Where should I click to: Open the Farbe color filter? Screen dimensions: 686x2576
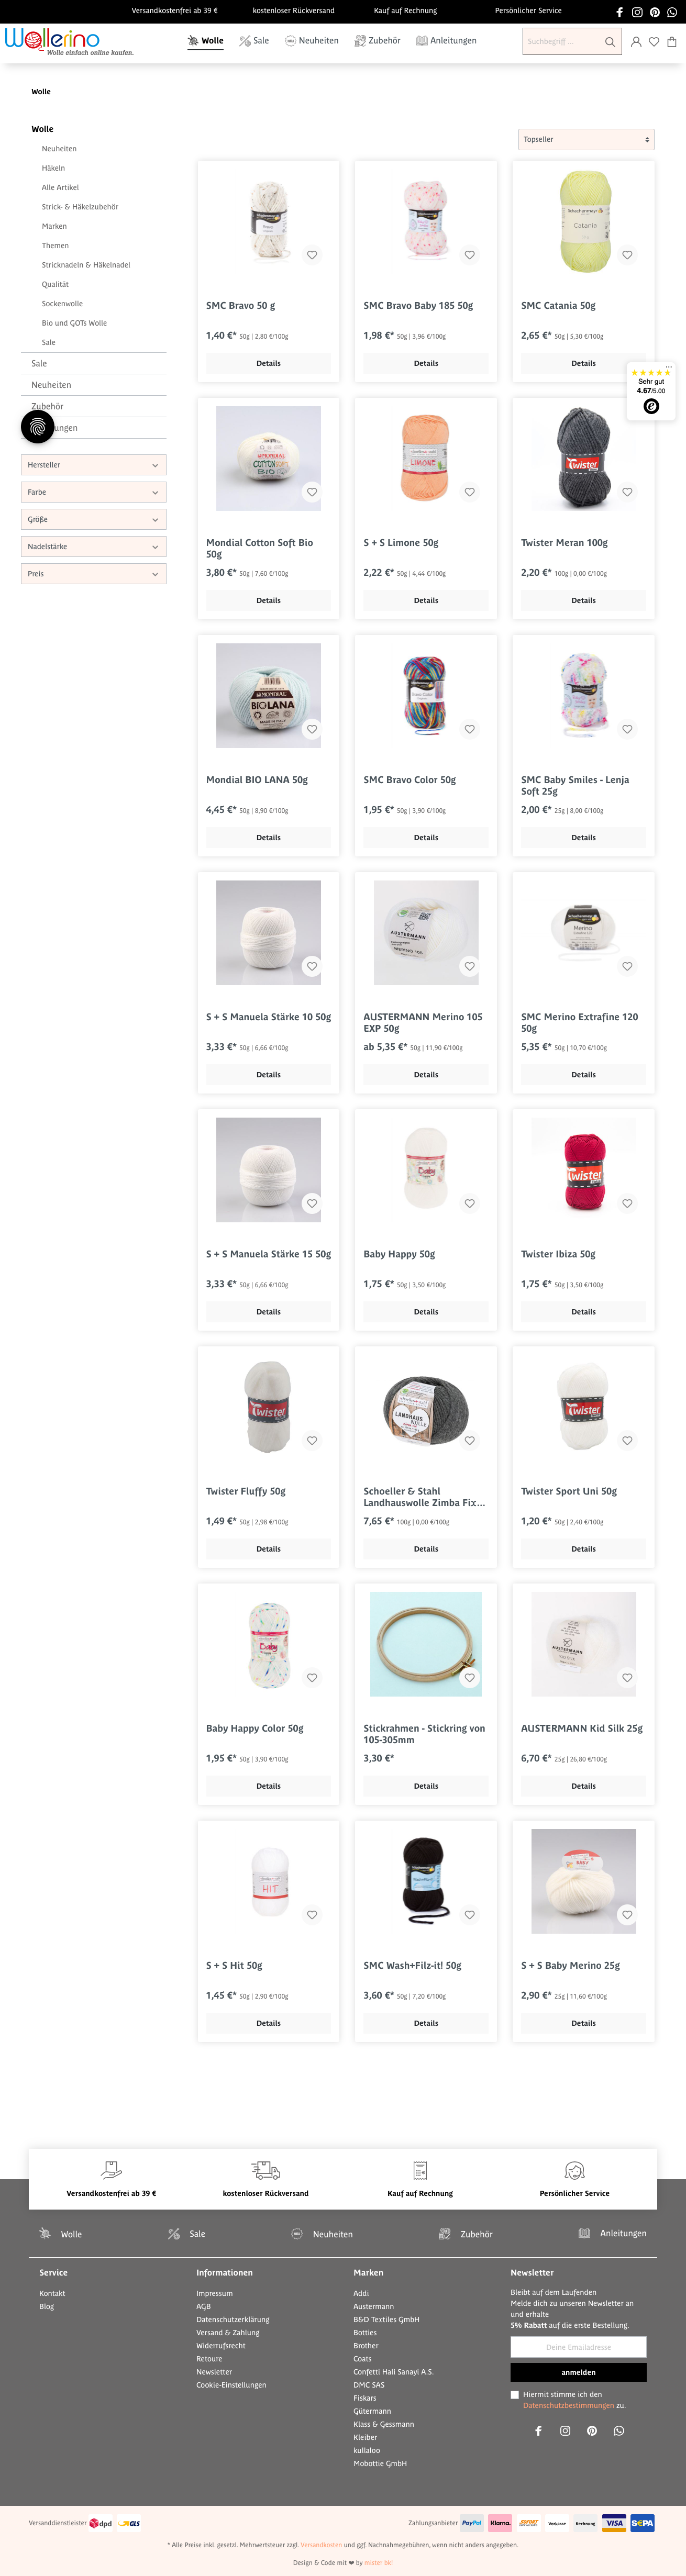(94, 492)
